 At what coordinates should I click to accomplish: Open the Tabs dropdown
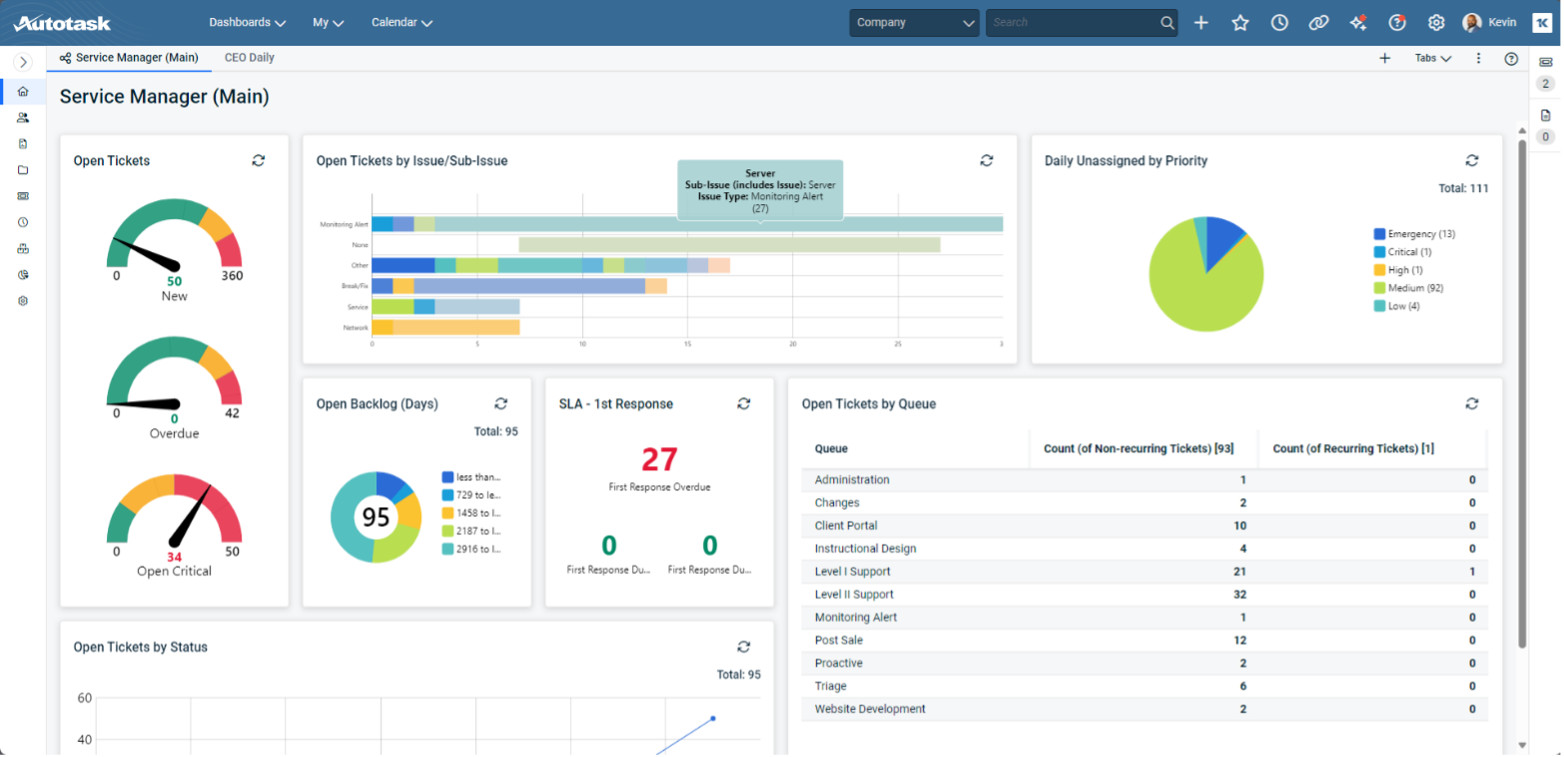[1433, 58]
